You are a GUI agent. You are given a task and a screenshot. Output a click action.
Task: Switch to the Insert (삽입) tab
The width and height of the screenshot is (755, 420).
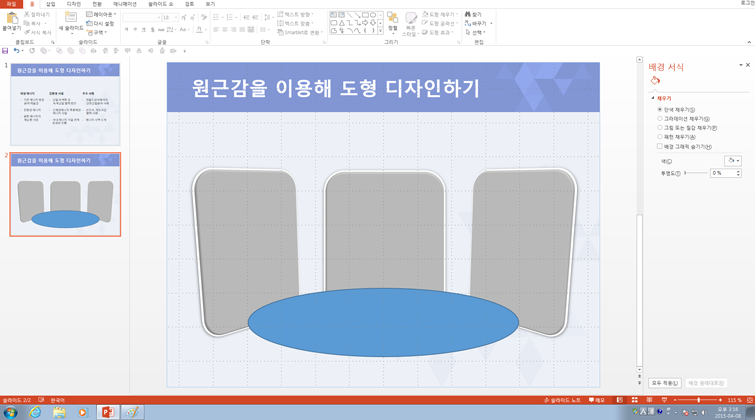(x=51, y=4)
